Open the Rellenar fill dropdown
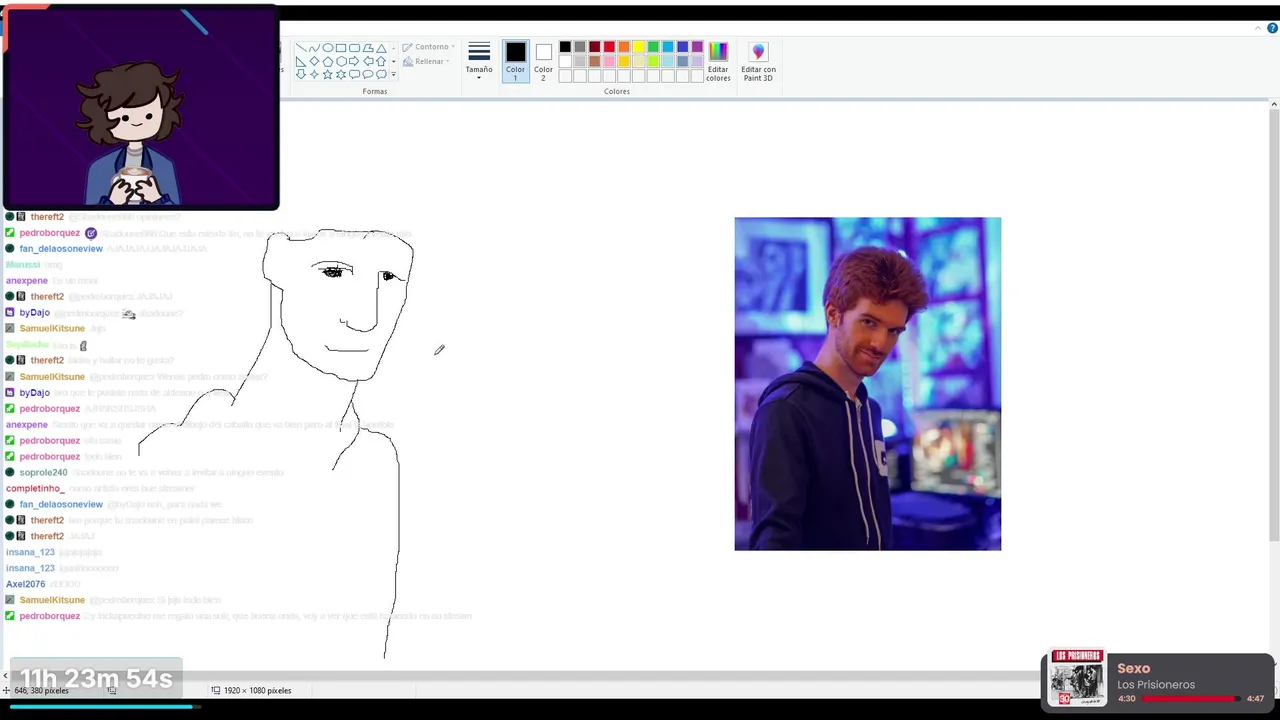Screen dimensions: 1280x720 point(425,61)
